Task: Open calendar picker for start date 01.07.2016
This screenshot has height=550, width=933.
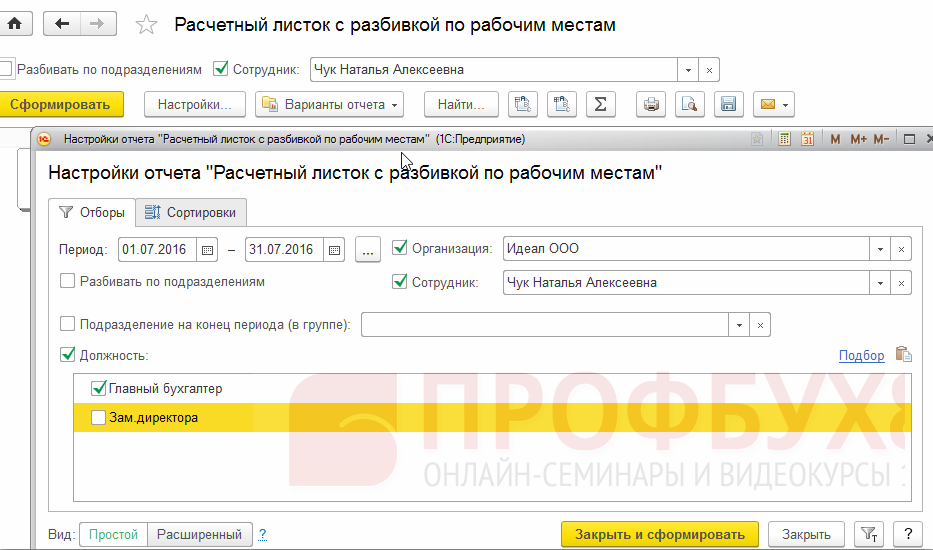Action: [x=207, y=250]
